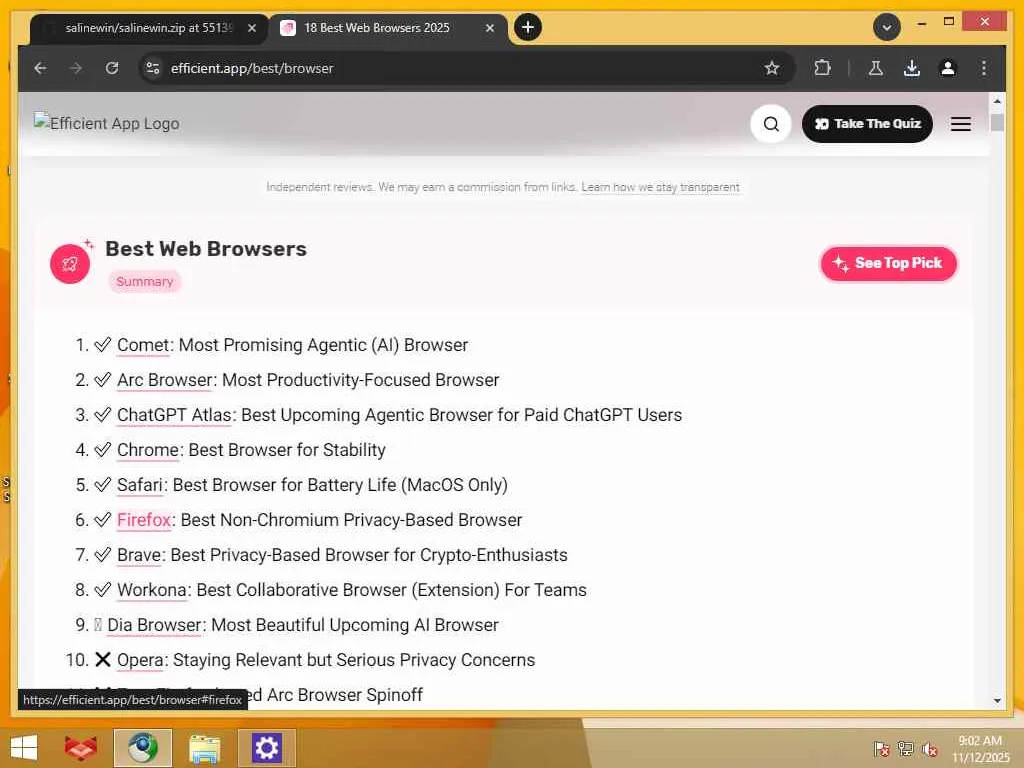Reload the current page
The image size is (1024, 768).
[112, 68]
